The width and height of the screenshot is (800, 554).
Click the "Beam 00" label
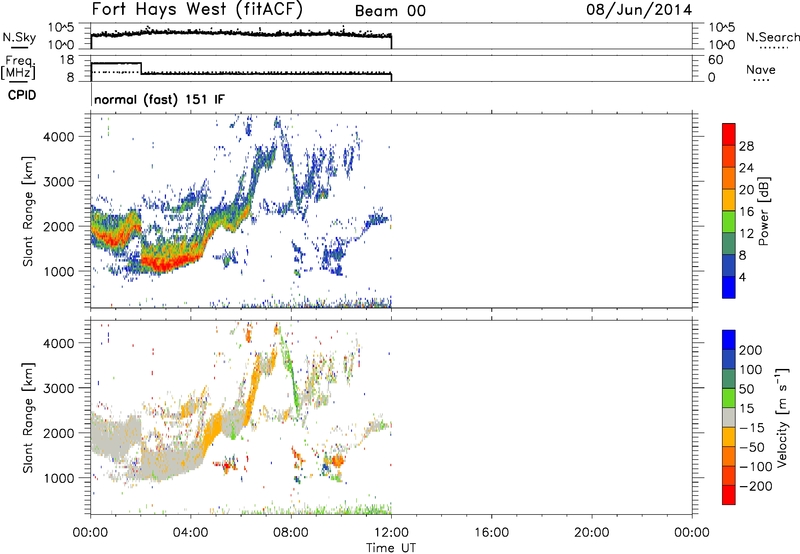click(x=390, y=11)
